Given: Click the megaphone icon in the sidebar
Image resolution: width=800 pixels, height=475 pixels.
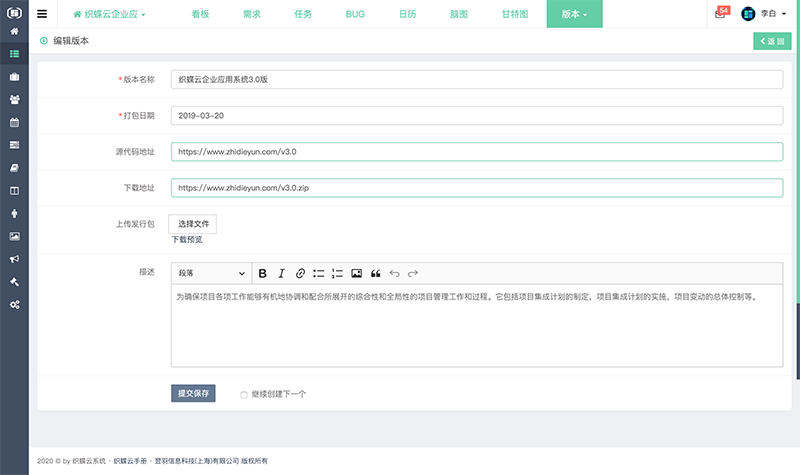Looking at the screenshot, I should (14, 259).
